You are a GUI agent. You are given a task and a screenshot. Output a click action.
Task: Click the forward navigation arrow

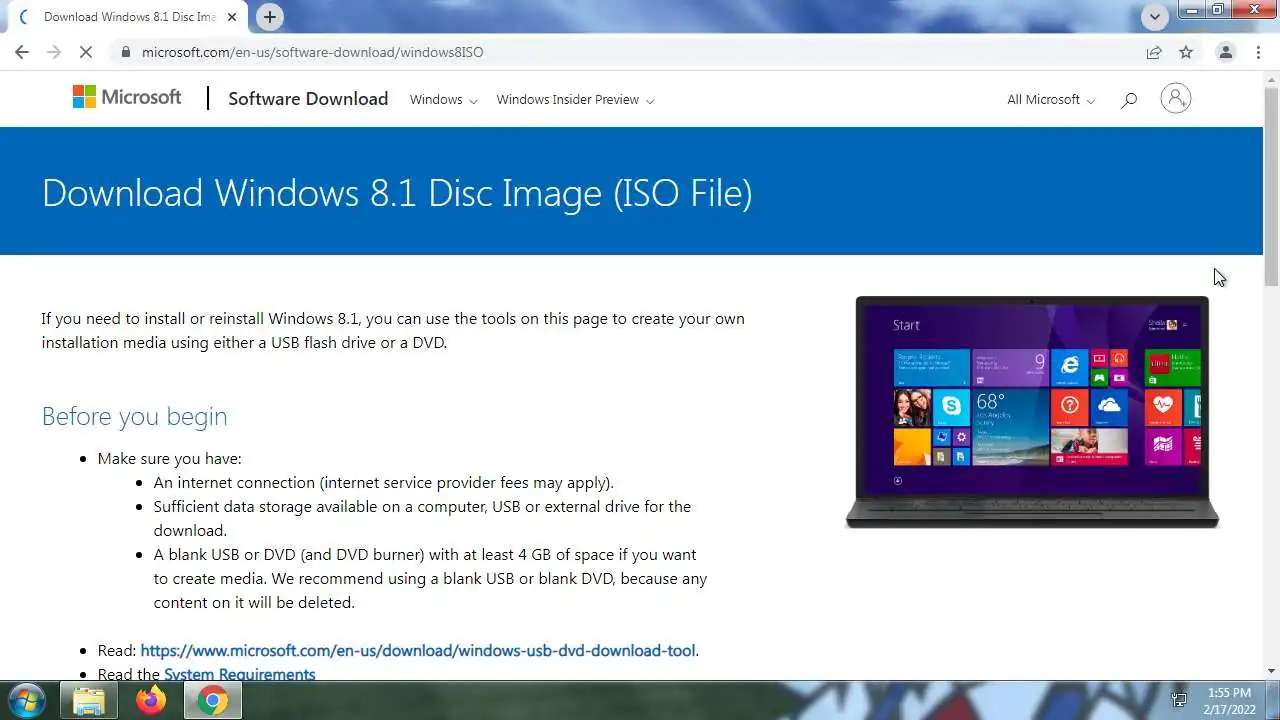coord(54,52)
